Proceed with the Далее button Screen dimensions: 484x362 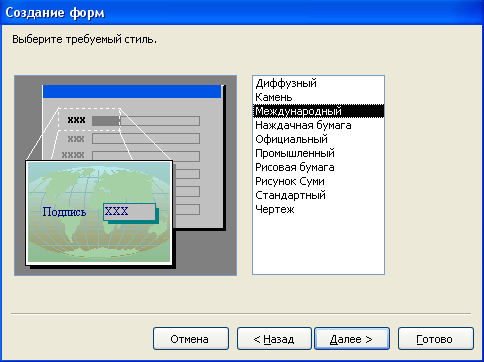(x=352, y=339)
